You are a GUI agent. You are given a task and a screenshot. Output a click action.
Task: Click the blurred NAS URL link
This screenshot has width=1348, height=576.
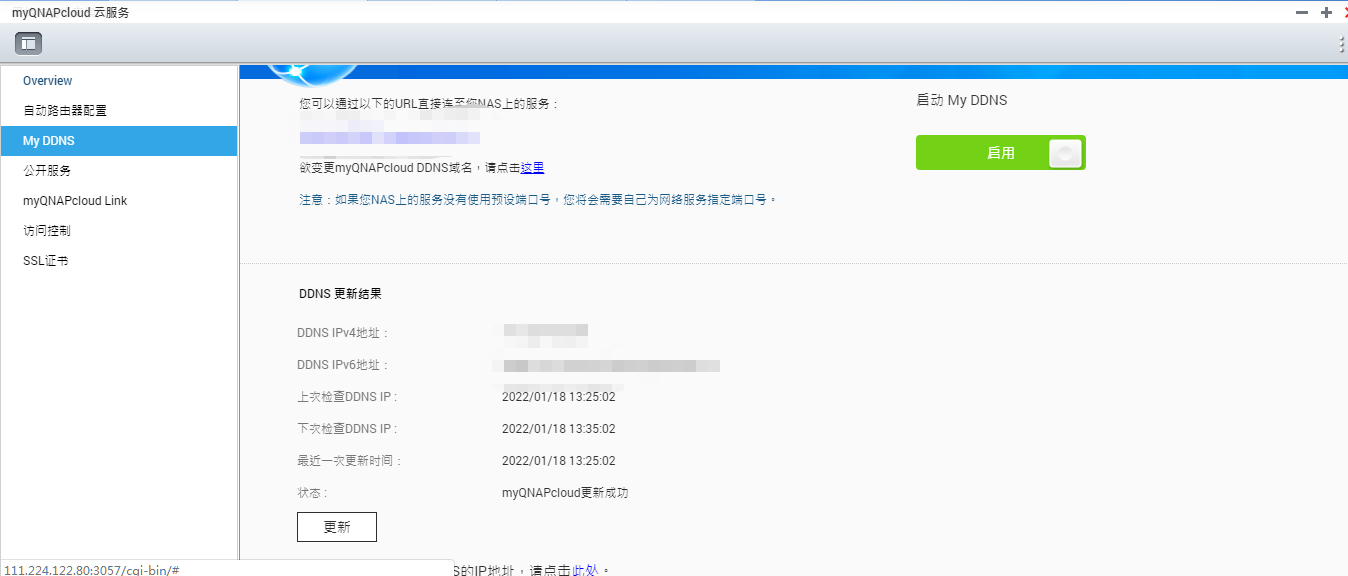[389, 138]
